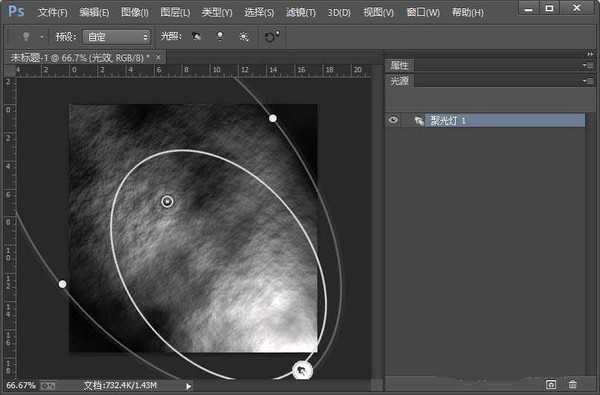
Task: Click the status bar arrow next to 文档
Action: click(x=189, y=386)
